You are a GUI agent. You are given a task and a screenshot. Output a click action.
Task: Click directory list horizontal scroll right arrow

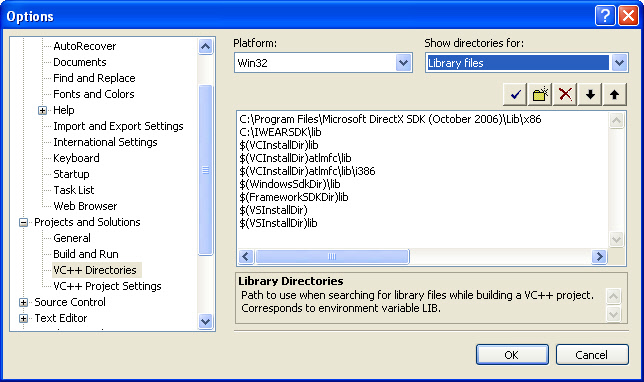(599, 257)
